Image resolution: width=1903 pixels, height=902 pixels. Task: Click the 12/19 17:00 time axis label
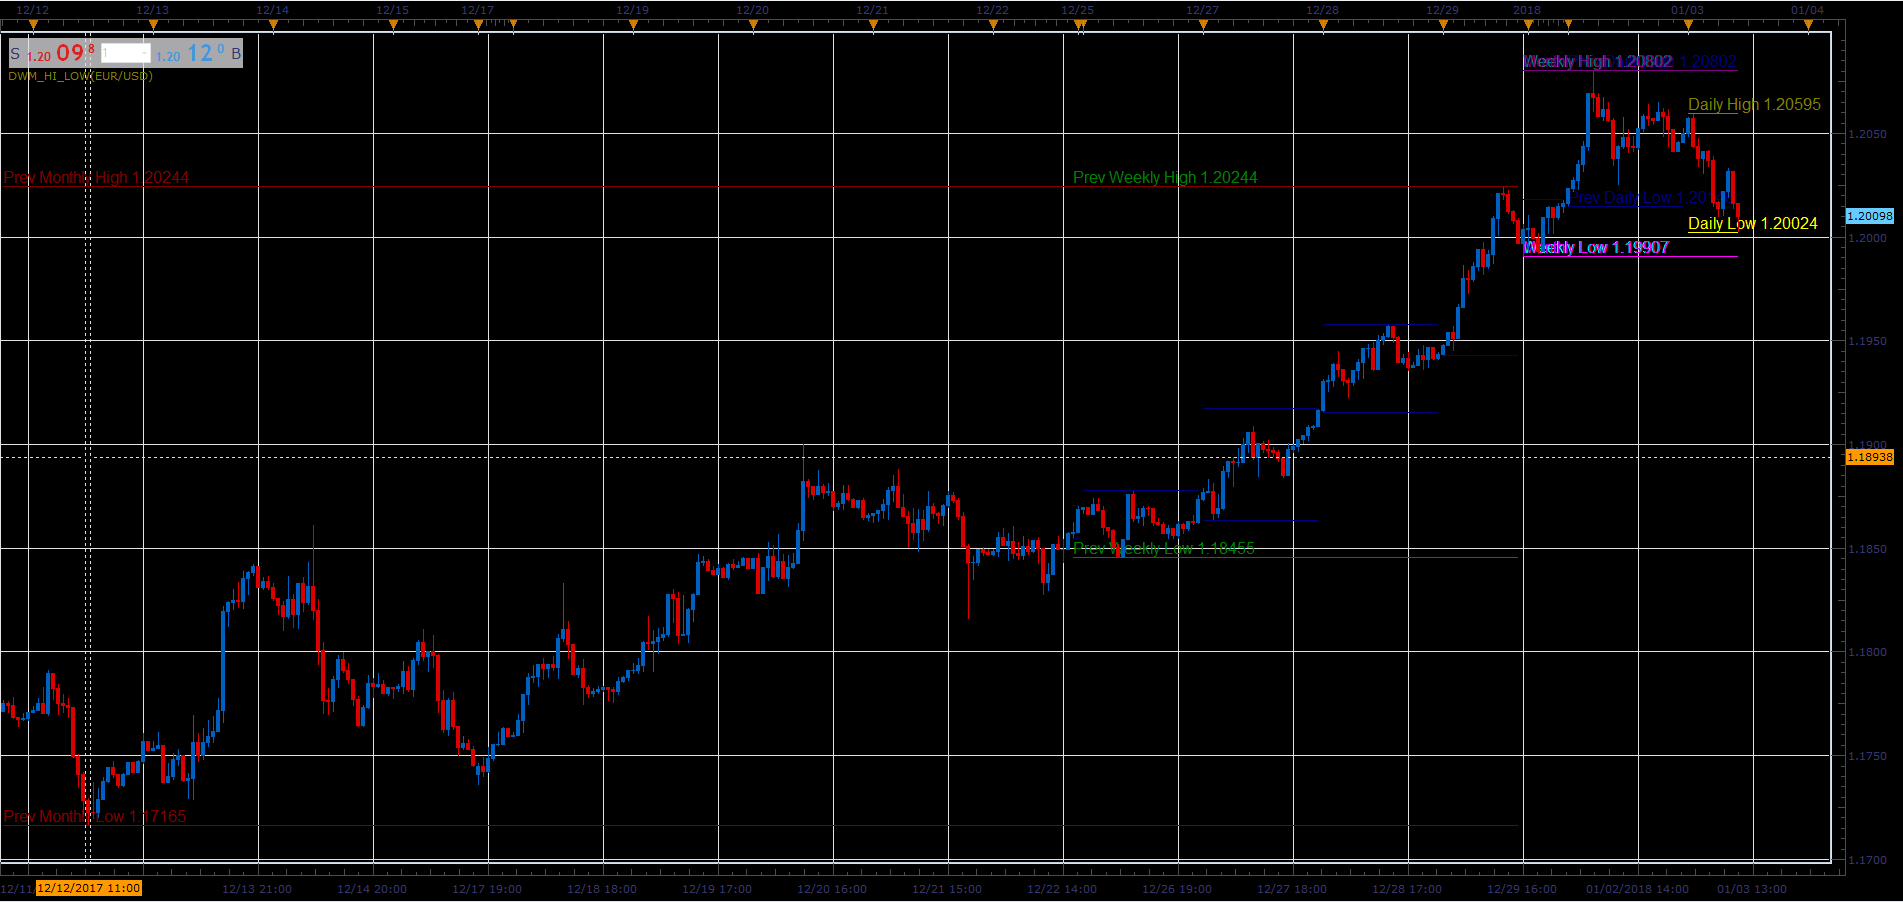(717, 889)
